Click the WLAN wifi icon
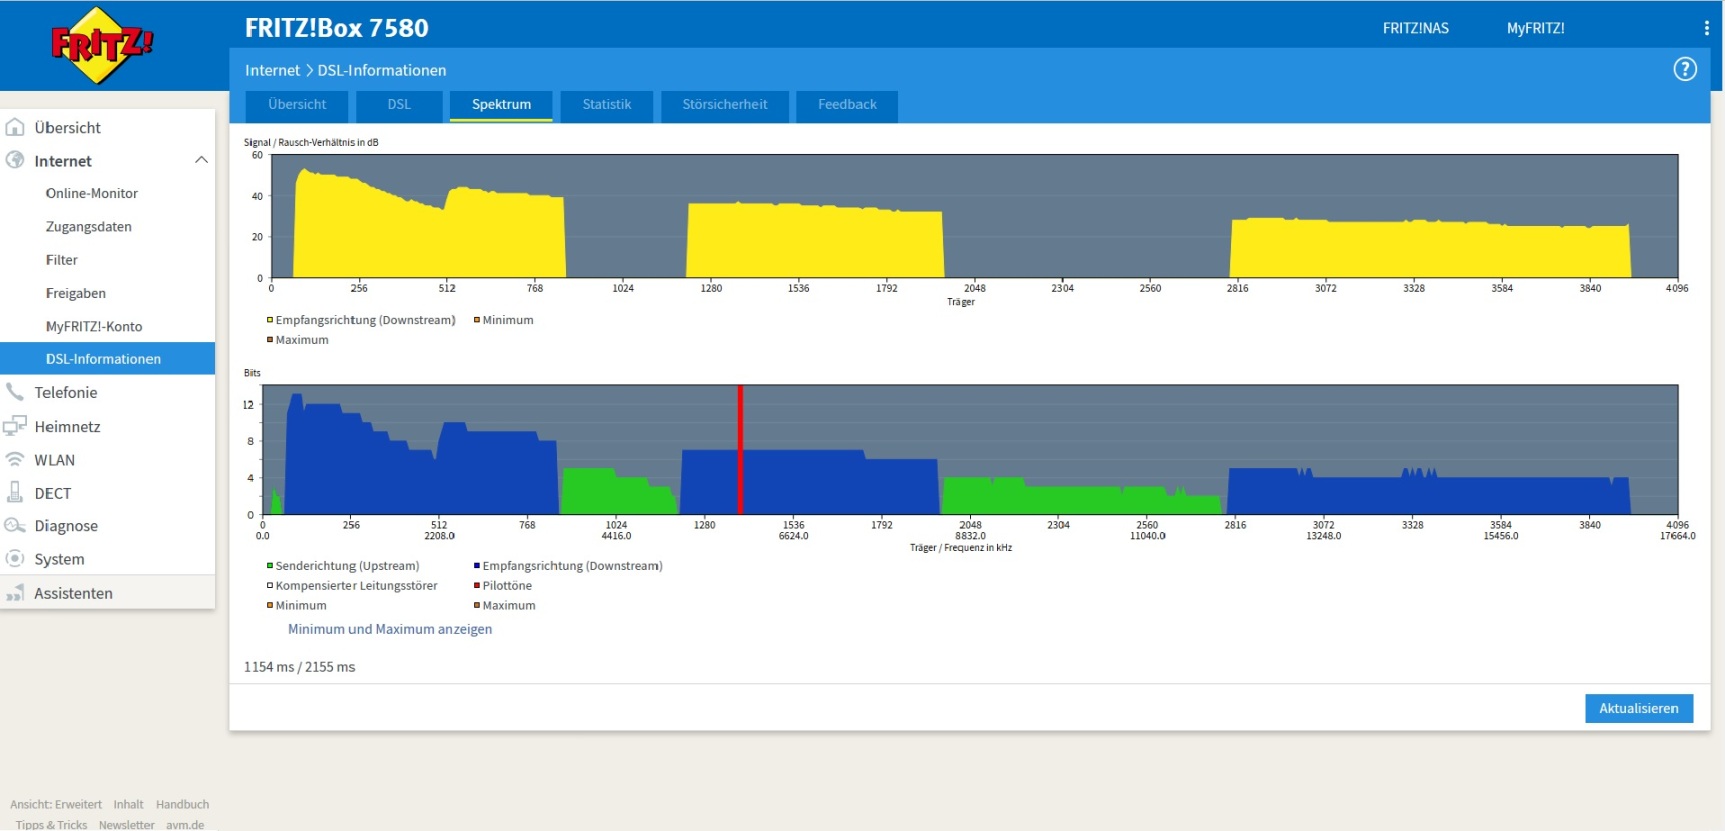The width and height of the screenshot is (1725, 831). click(x=15, y=459)
